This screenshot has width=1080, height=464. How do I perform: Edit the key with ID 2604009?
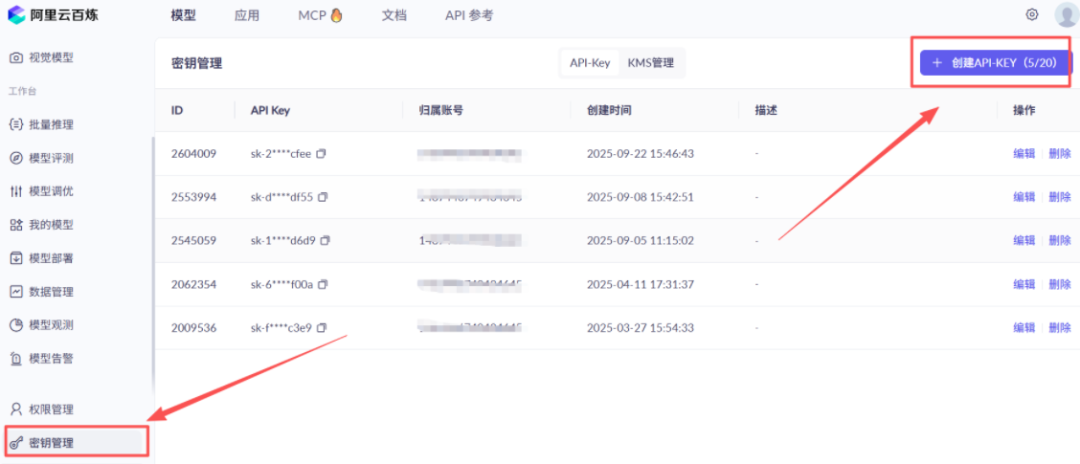click(1024, 154)
